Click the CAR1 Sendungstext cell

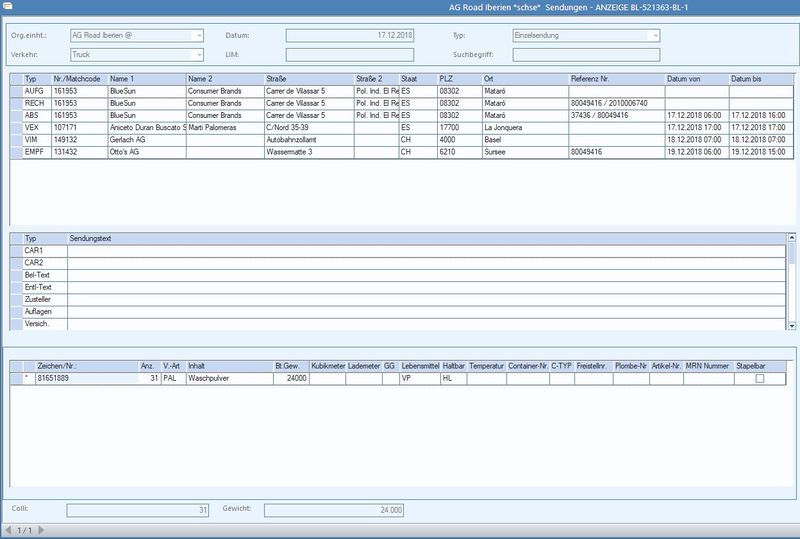coord(427,251)
